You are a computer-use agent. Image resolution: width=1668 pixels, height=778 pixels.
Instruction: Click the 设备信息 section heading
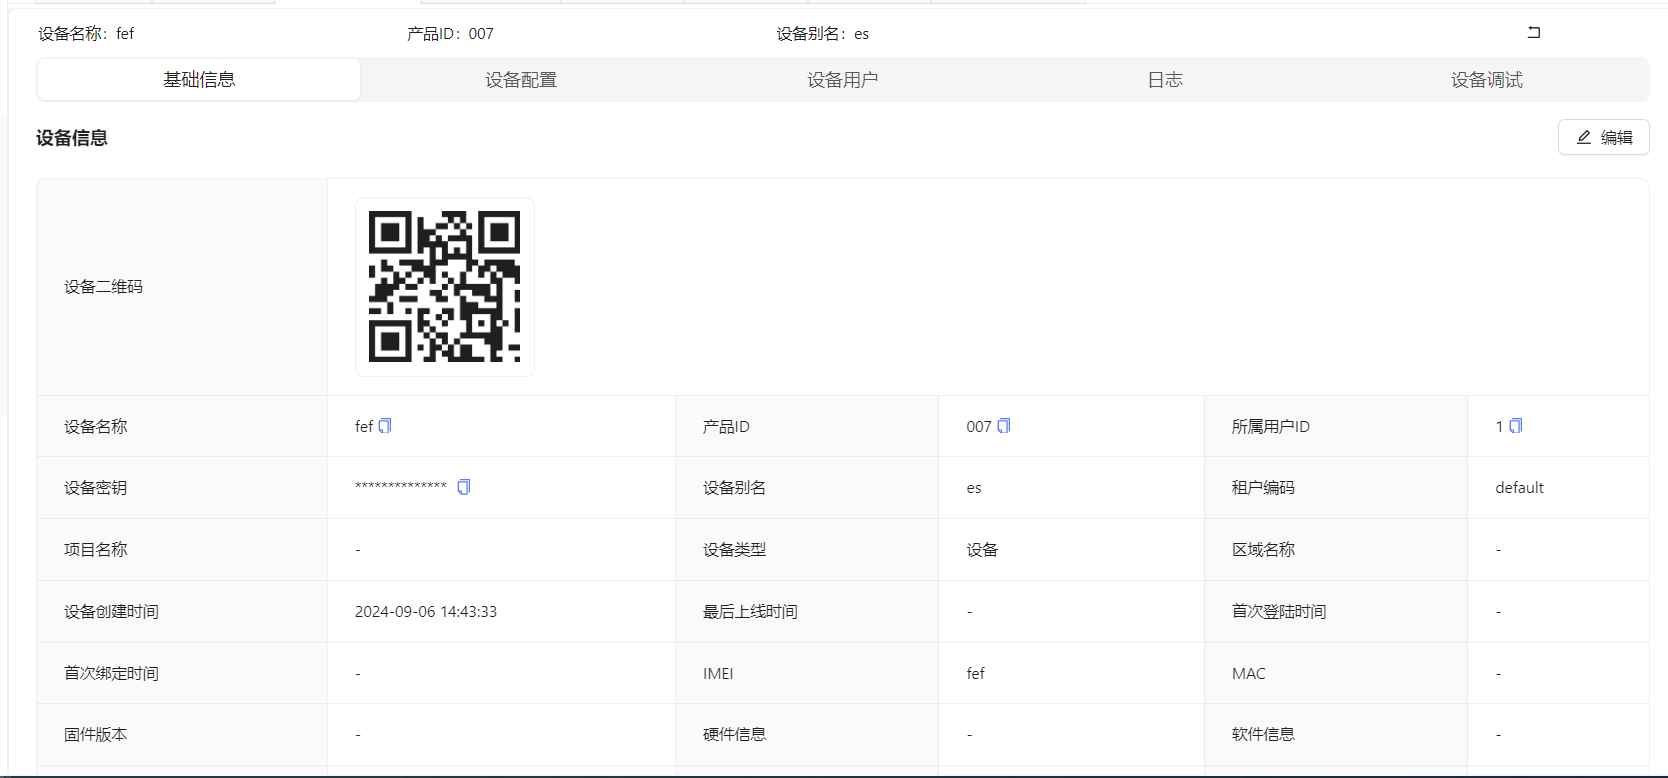72,138
